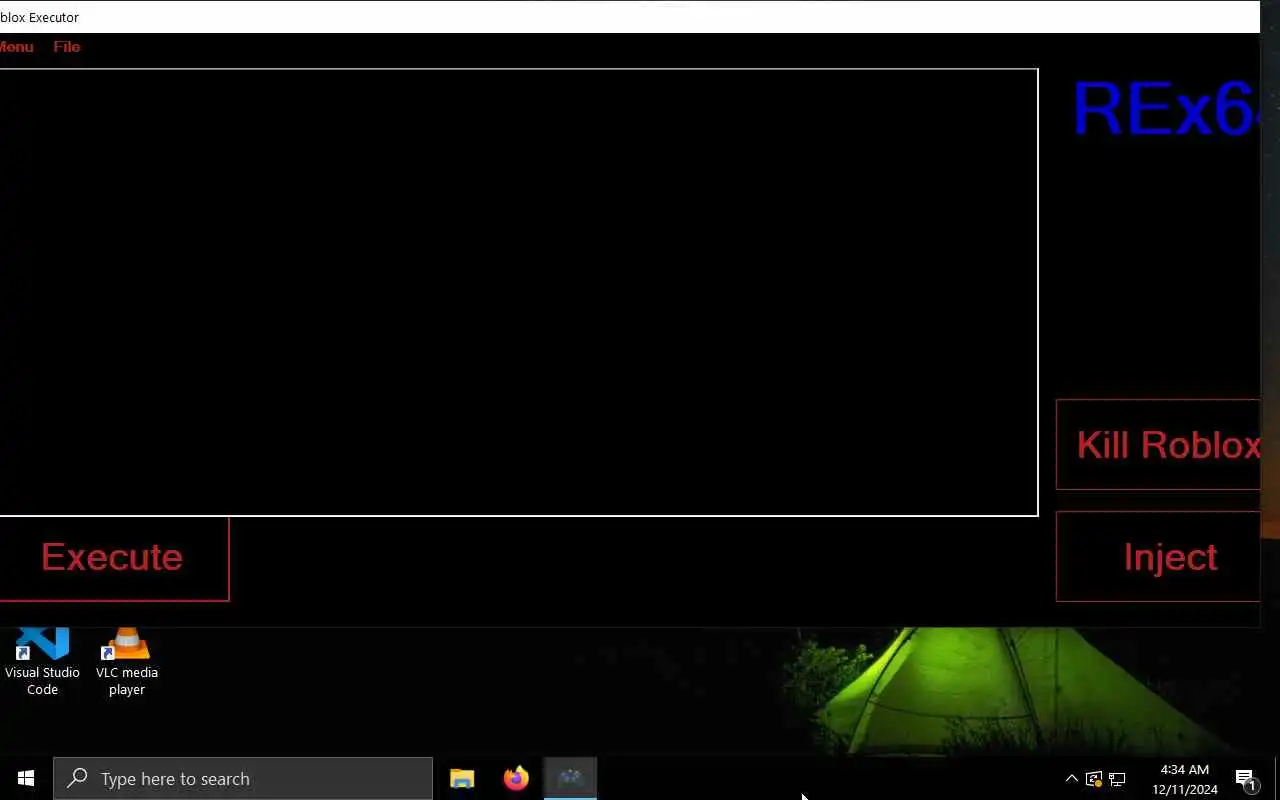Launch Firefox from the taskbar

(516, 778)
